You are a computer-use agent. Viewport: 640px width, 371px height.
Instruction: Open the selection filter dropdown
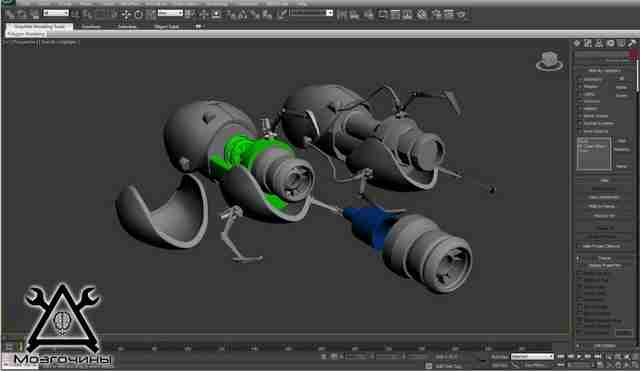point(56,13)
